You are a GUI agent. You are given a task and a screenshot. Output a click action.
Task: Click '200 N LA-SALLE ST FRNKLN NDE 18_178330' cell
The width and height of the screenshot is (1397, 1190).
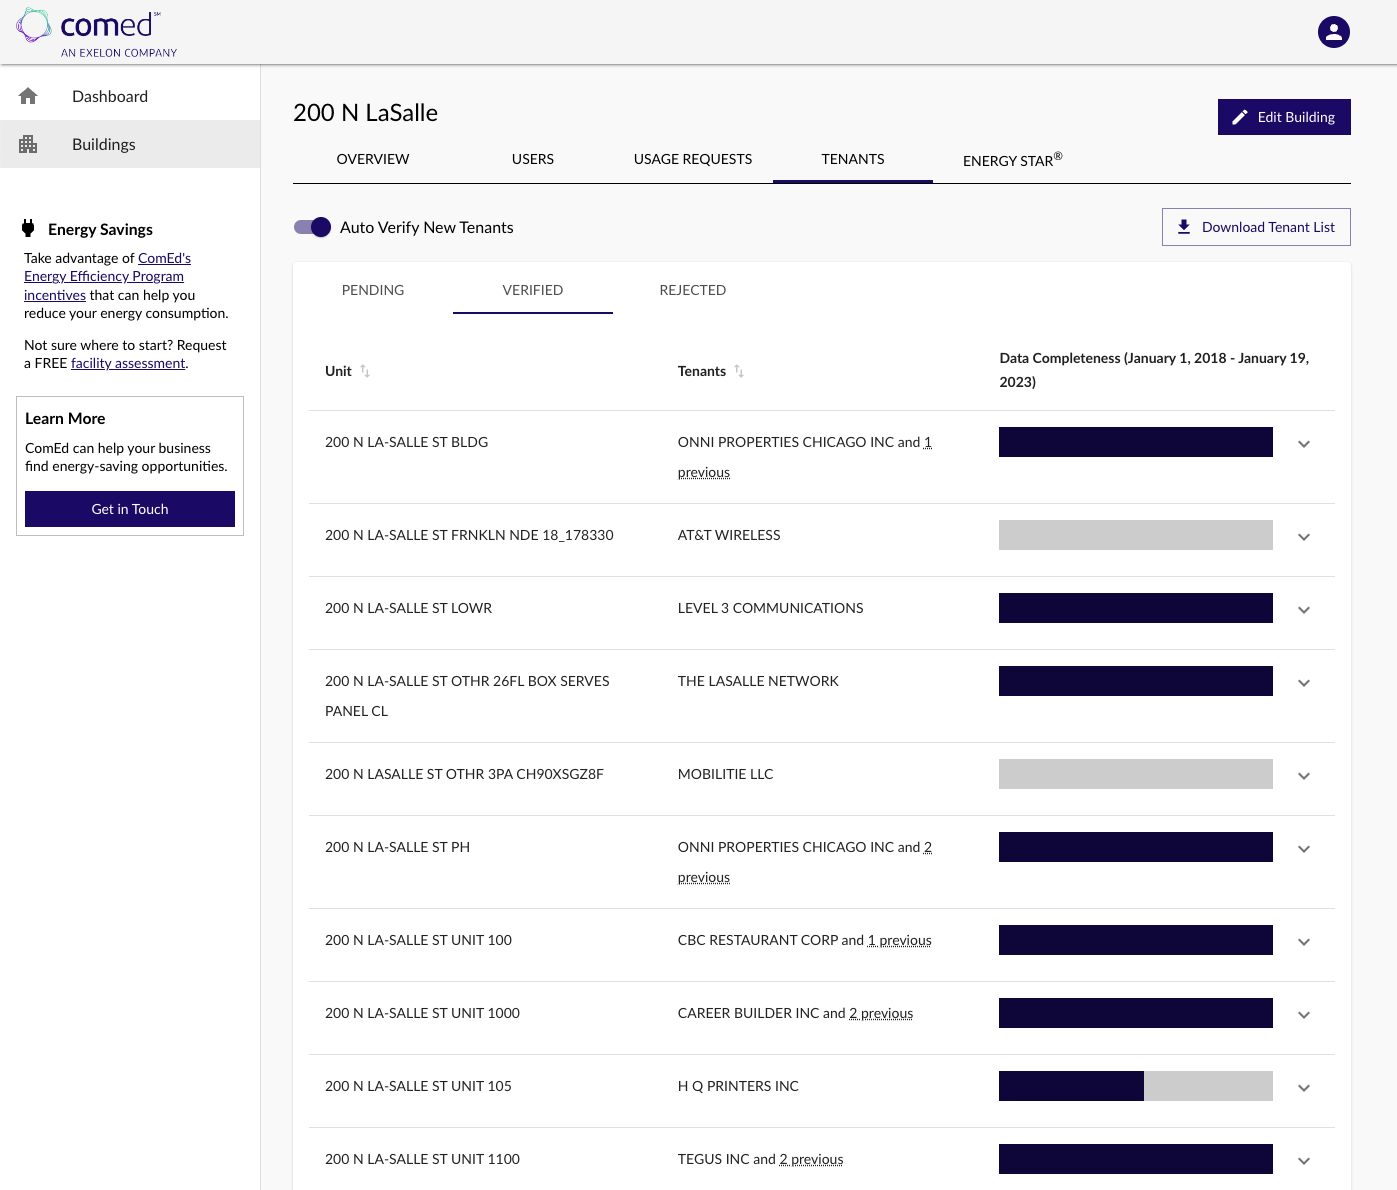click(469, 535)
